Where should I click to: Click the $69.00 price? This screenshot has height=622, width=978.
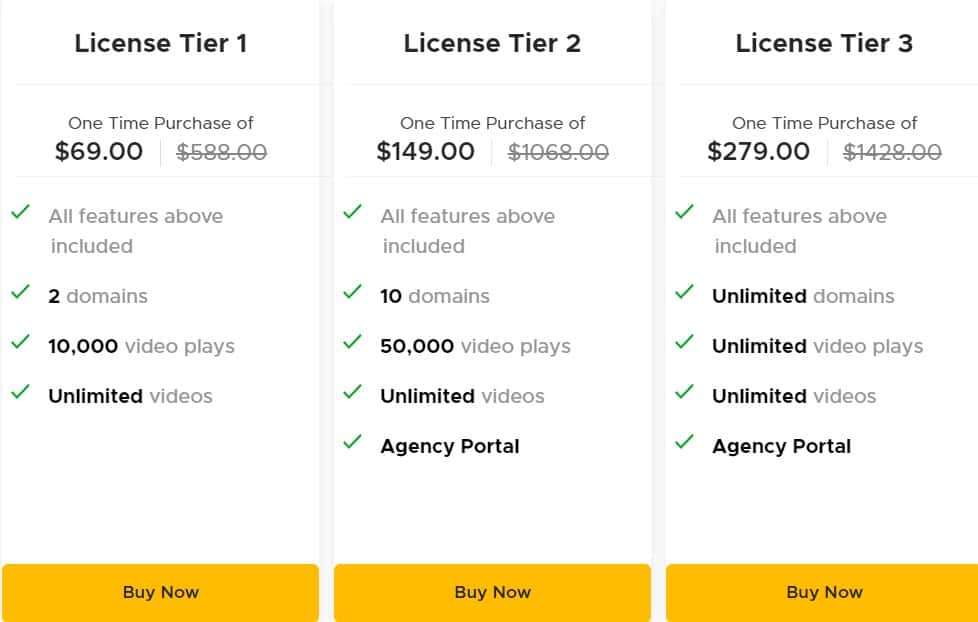coord(100,152)
